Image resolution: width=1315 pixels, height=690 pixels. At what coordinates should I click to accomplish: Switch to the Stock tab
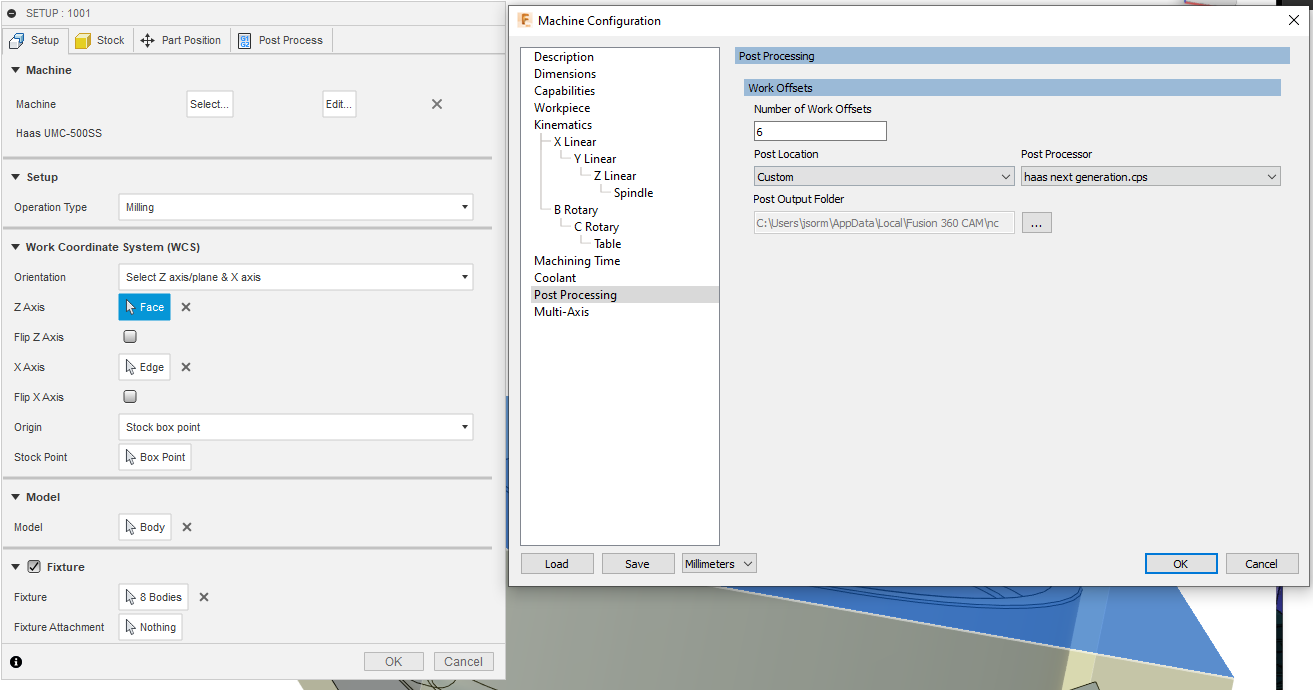[100, 40]
